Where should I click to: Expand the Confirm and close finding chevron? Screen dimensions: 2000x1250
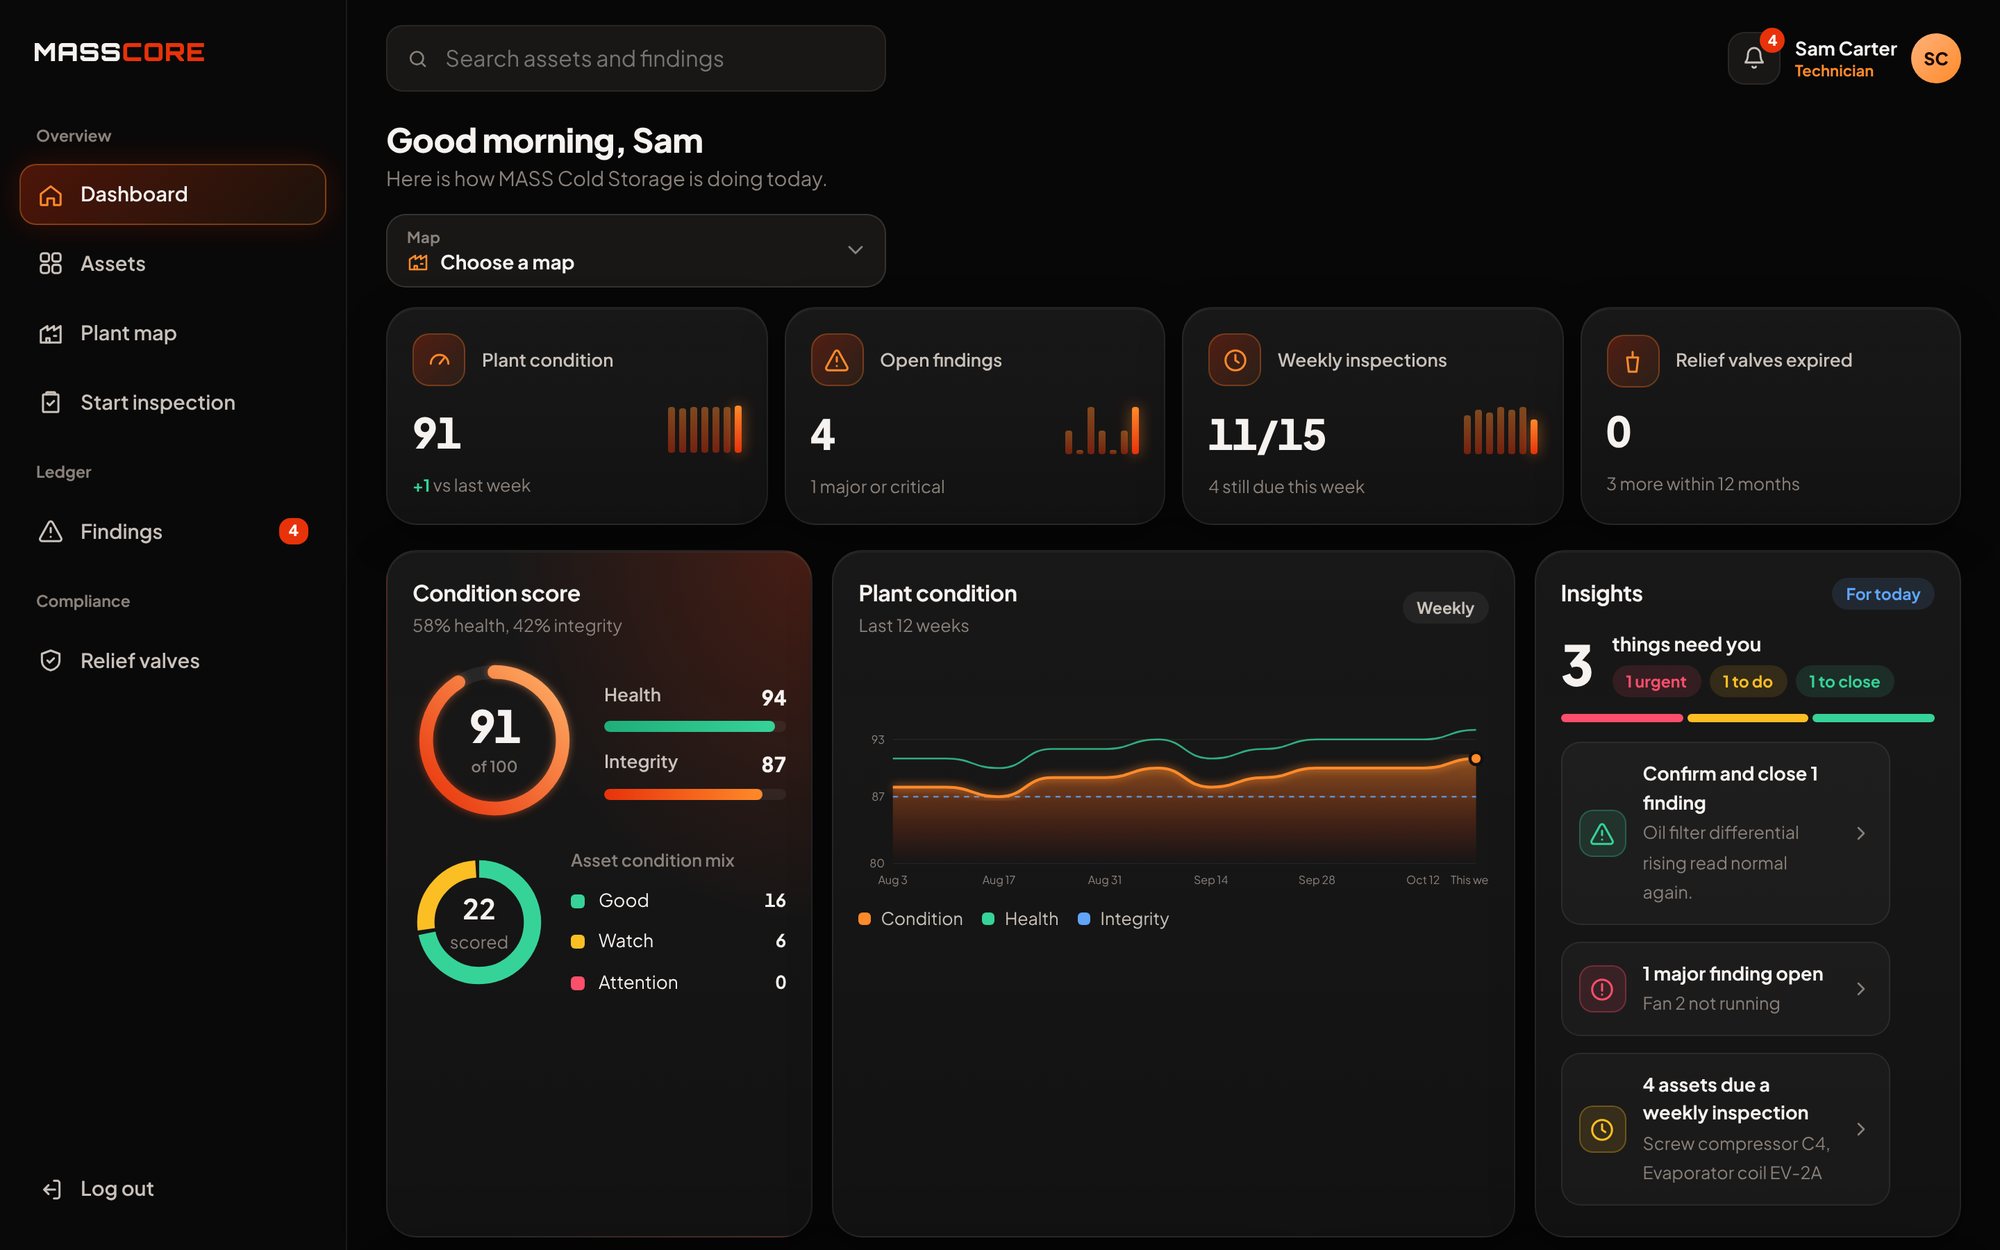(1861, 833)
